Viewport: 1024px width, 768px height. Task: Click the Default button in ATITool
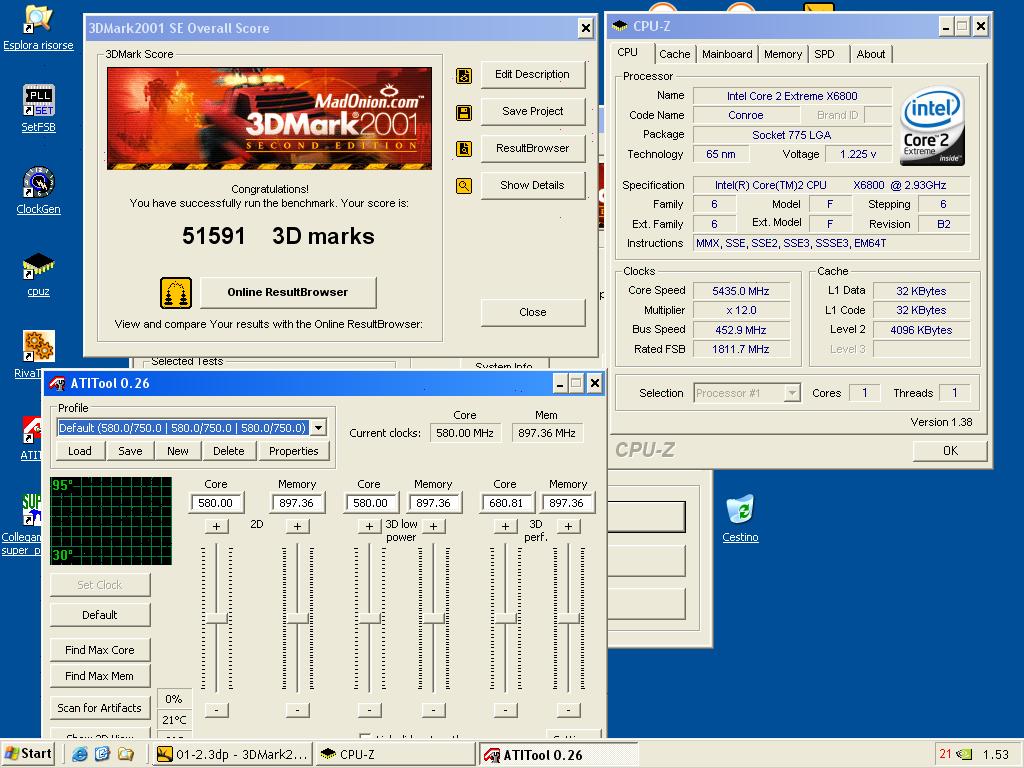99,615
